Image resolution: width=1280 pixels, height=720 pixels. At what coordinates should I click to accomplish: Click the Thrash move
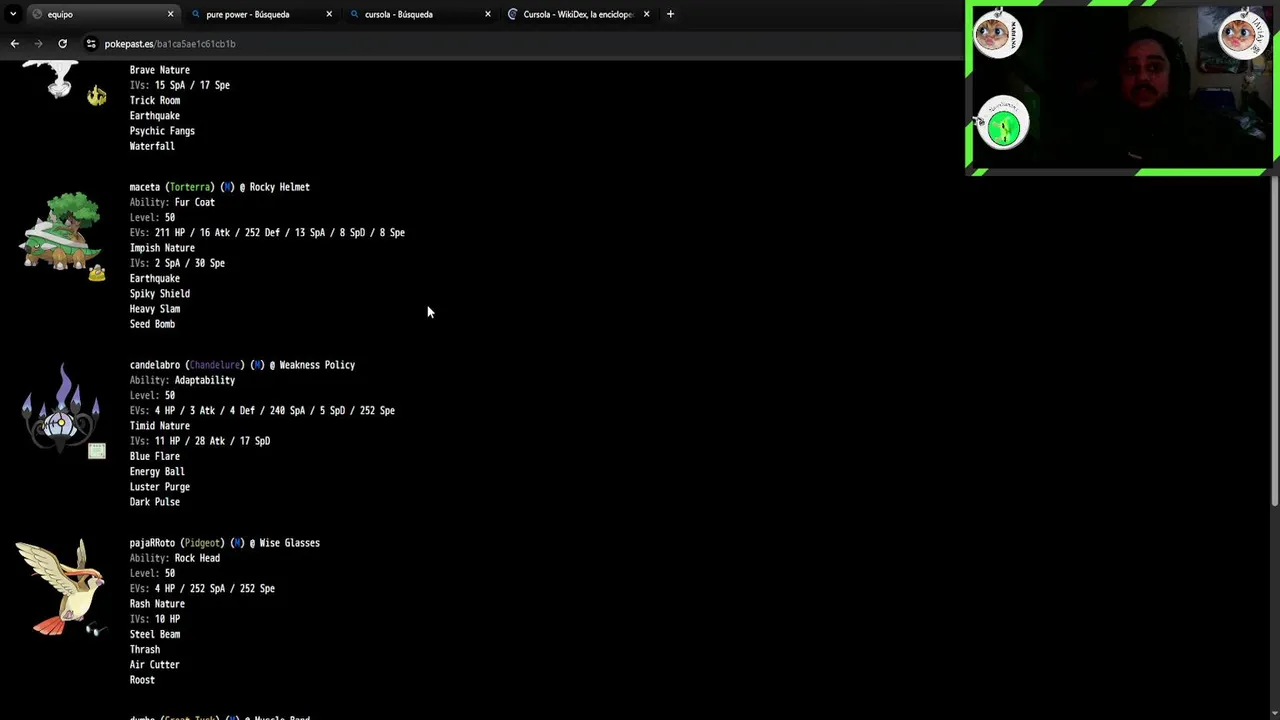[145, 649]
